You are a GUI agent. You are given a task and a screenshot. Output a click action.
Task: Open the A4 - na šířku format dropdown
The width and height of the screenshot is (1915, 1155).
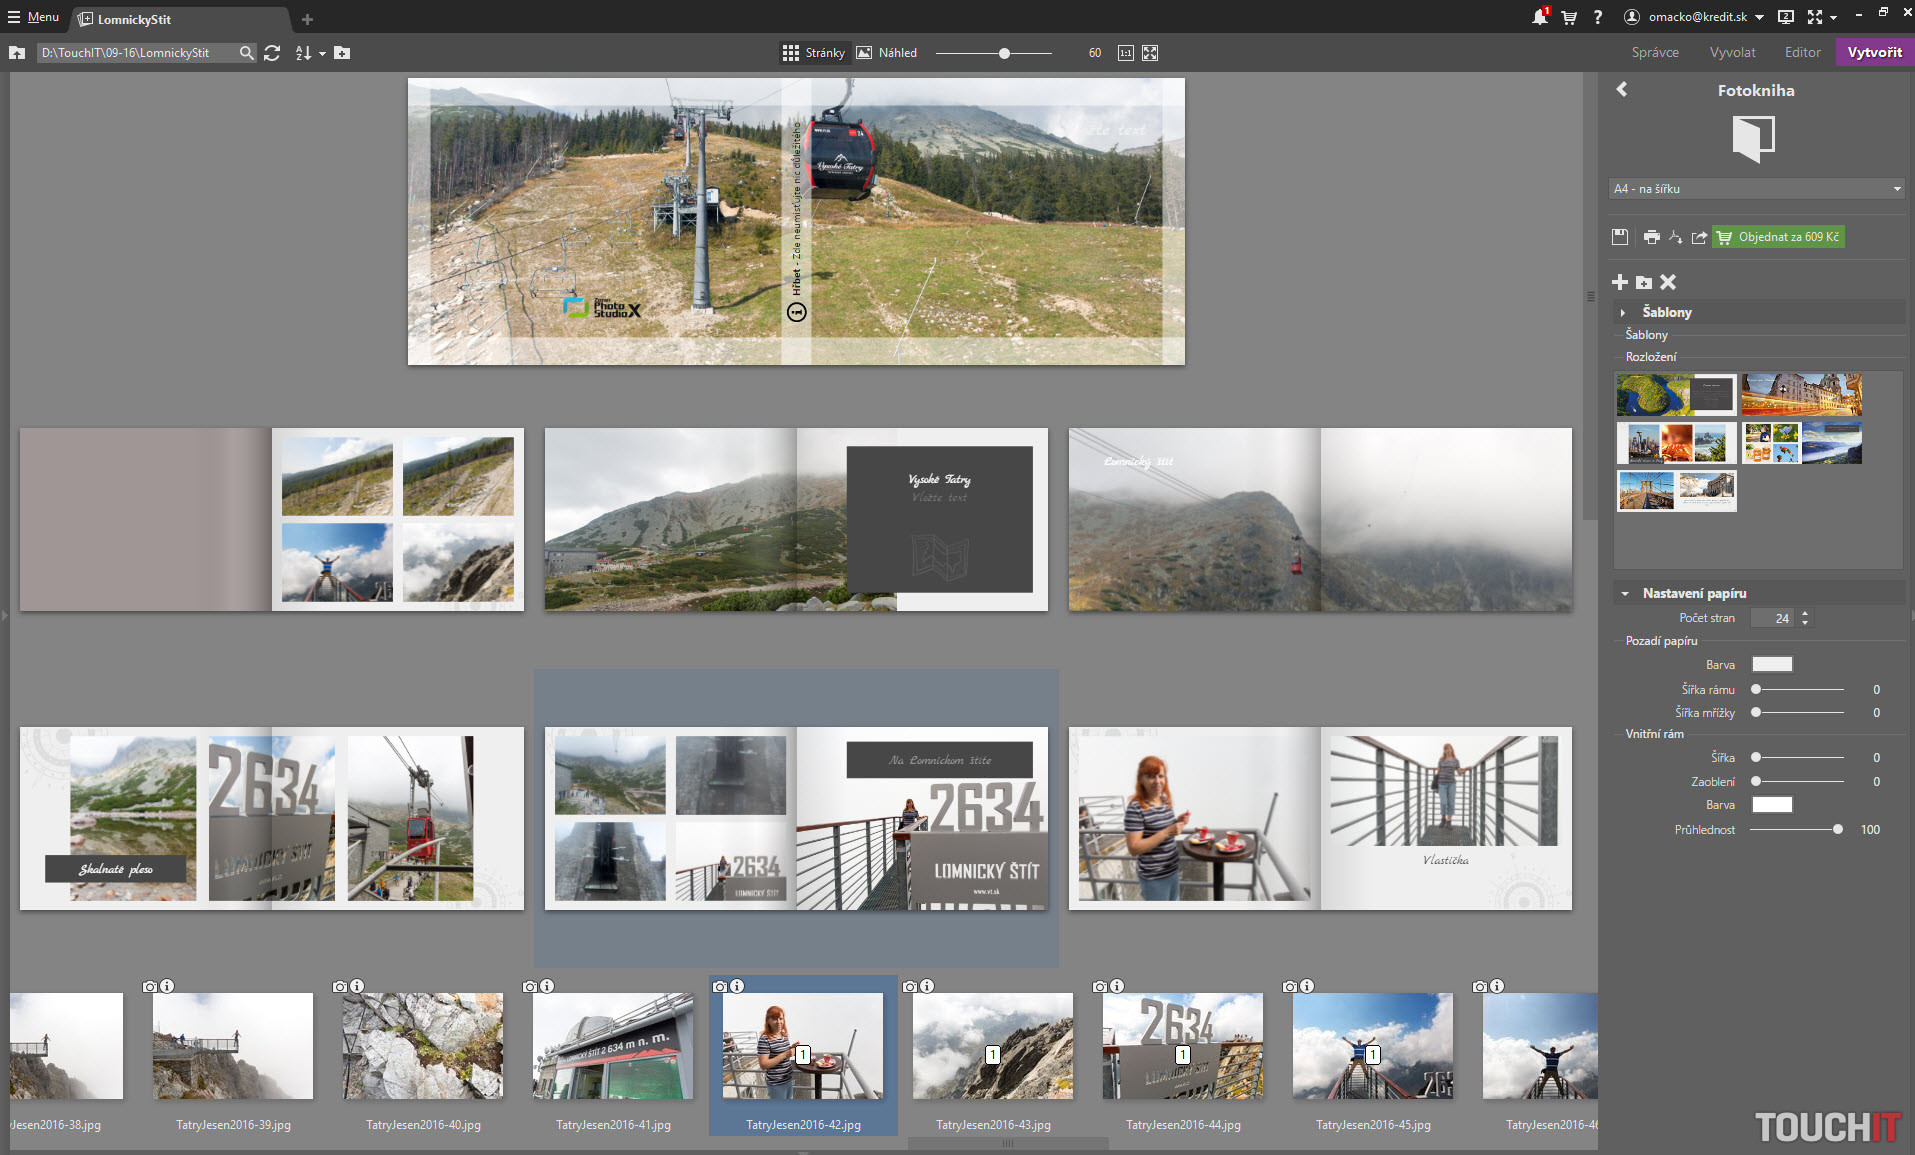pyautogui.click(x=1756, y=189)
